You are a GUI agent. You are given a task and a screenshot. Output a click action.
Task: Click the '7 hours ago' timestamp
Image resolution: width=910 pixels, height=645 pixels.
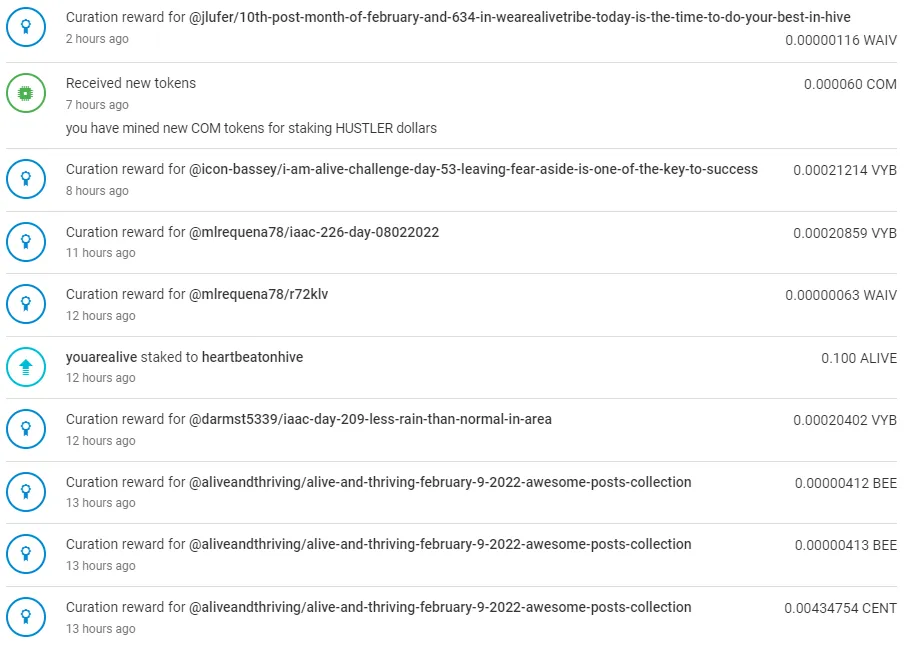[97, 105]
